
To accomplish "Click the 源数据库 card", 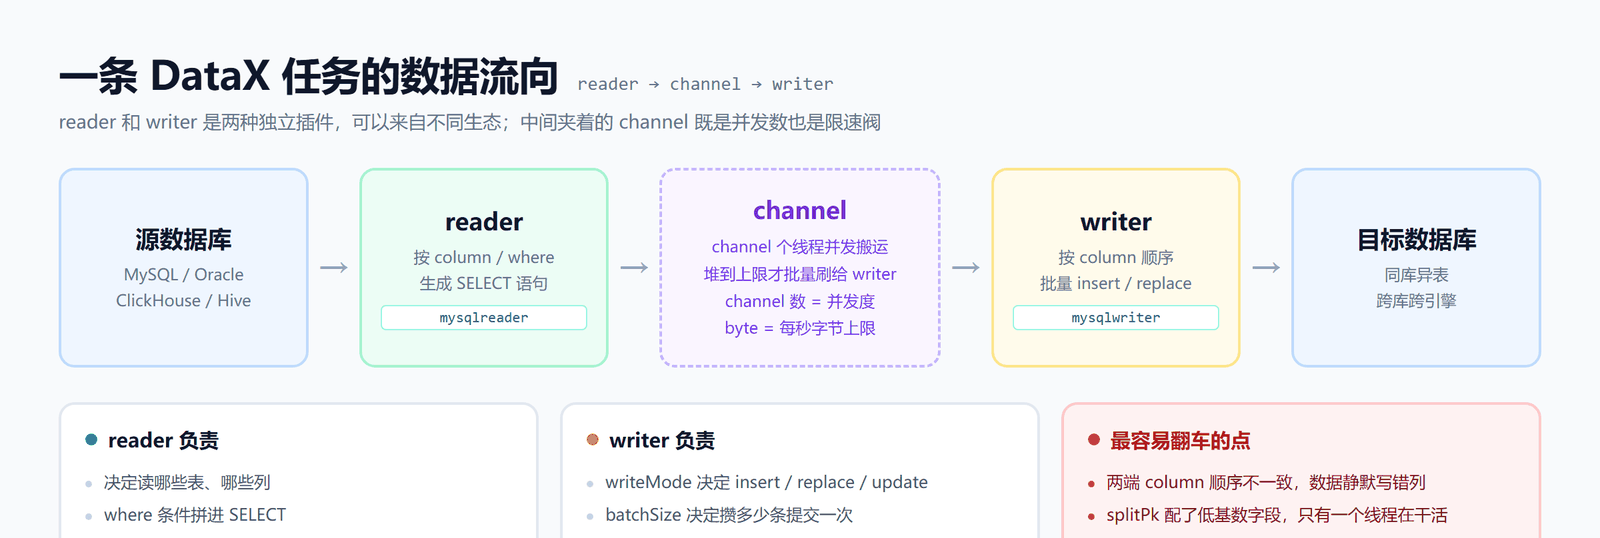I will coord(184,267).
